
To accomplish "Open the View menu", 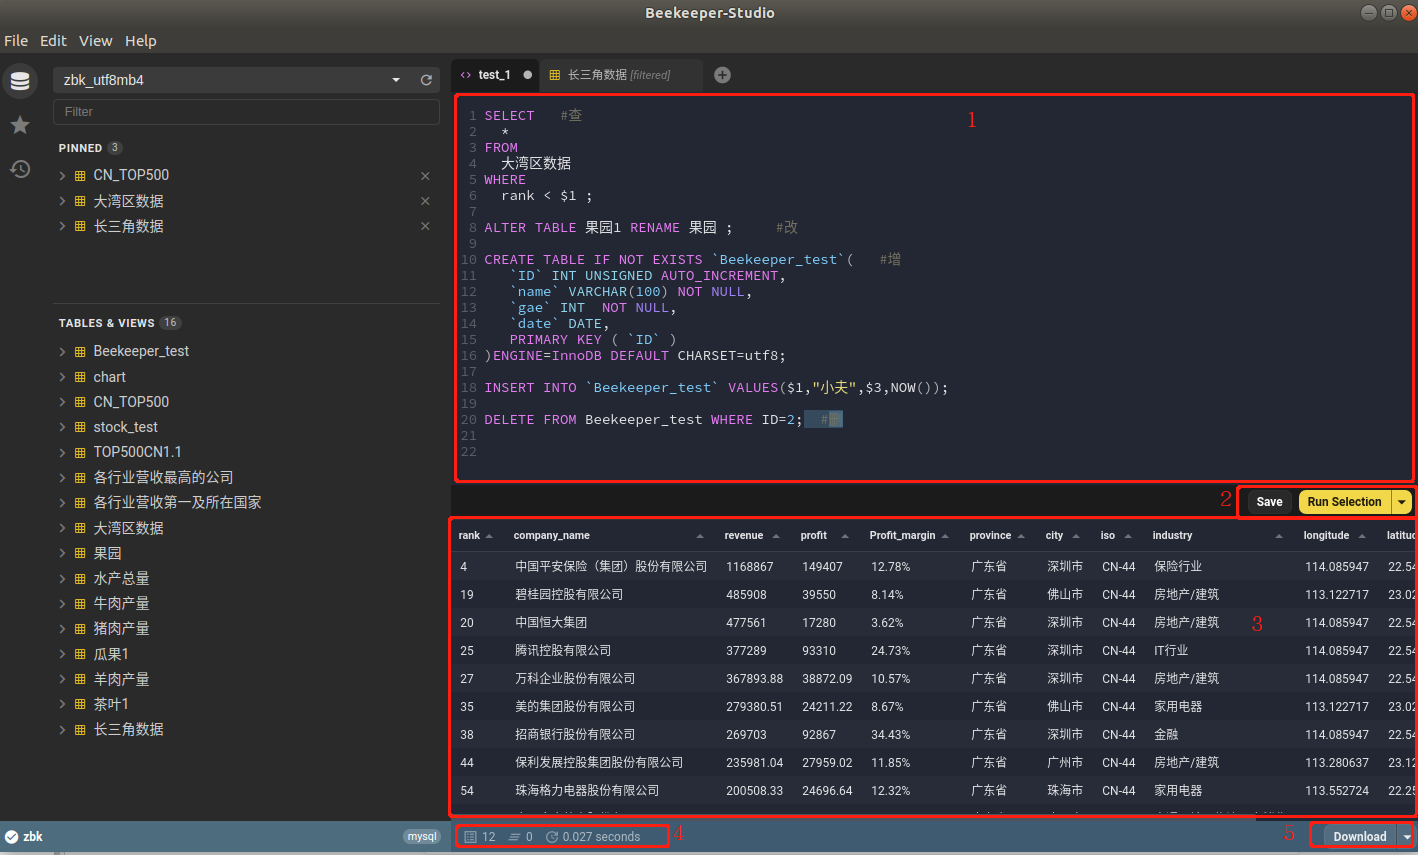I will click(96, 41).
